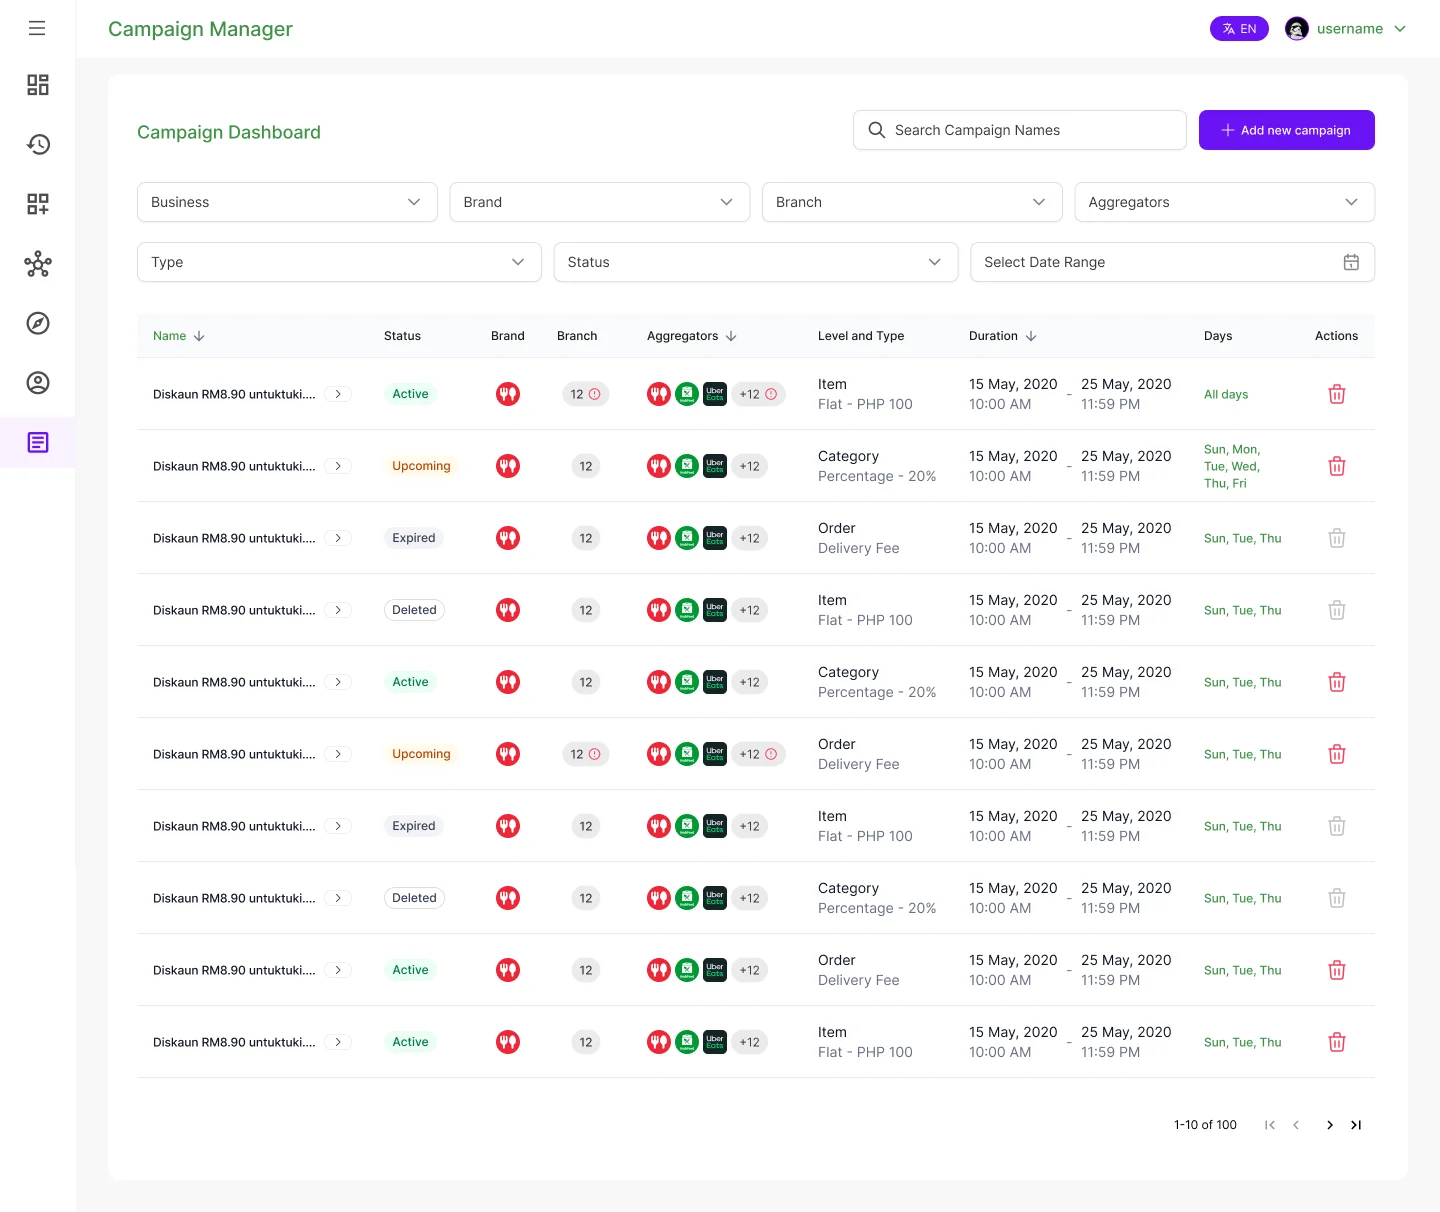Click the Deleted status badge in row four
Image resolution: width=1440 pixels, height=1212 pixels.
pyautogui.click(x=414, y=610)
